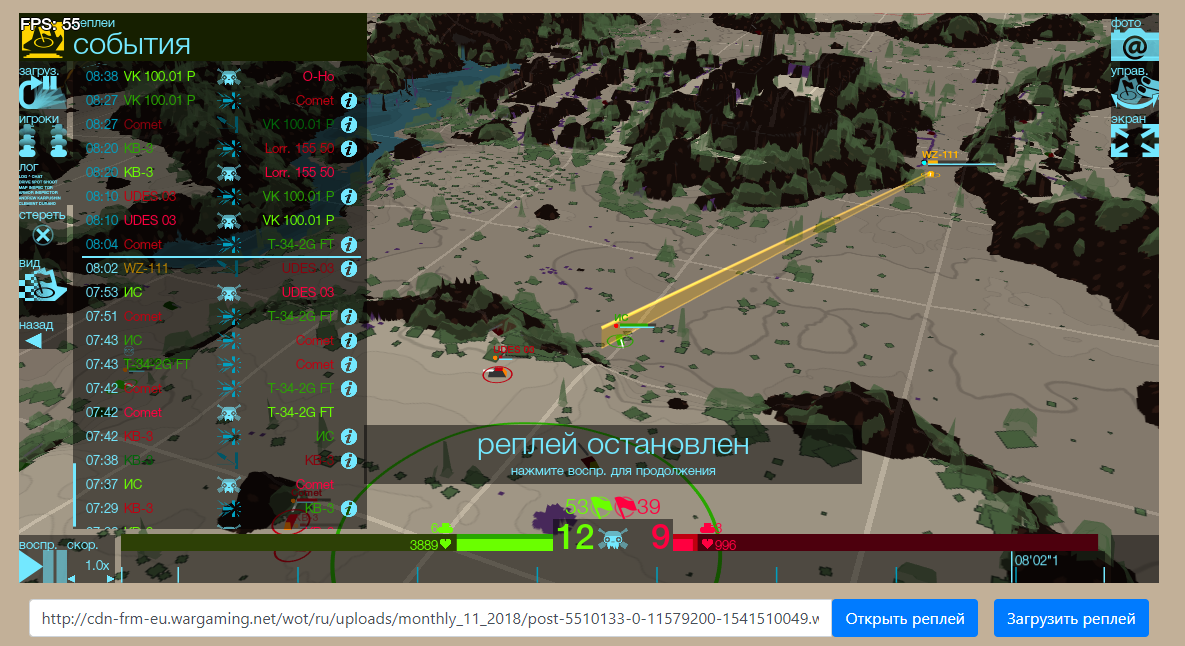
Task: Click the Загрузить реплей button
Action: coord(1071,618)
